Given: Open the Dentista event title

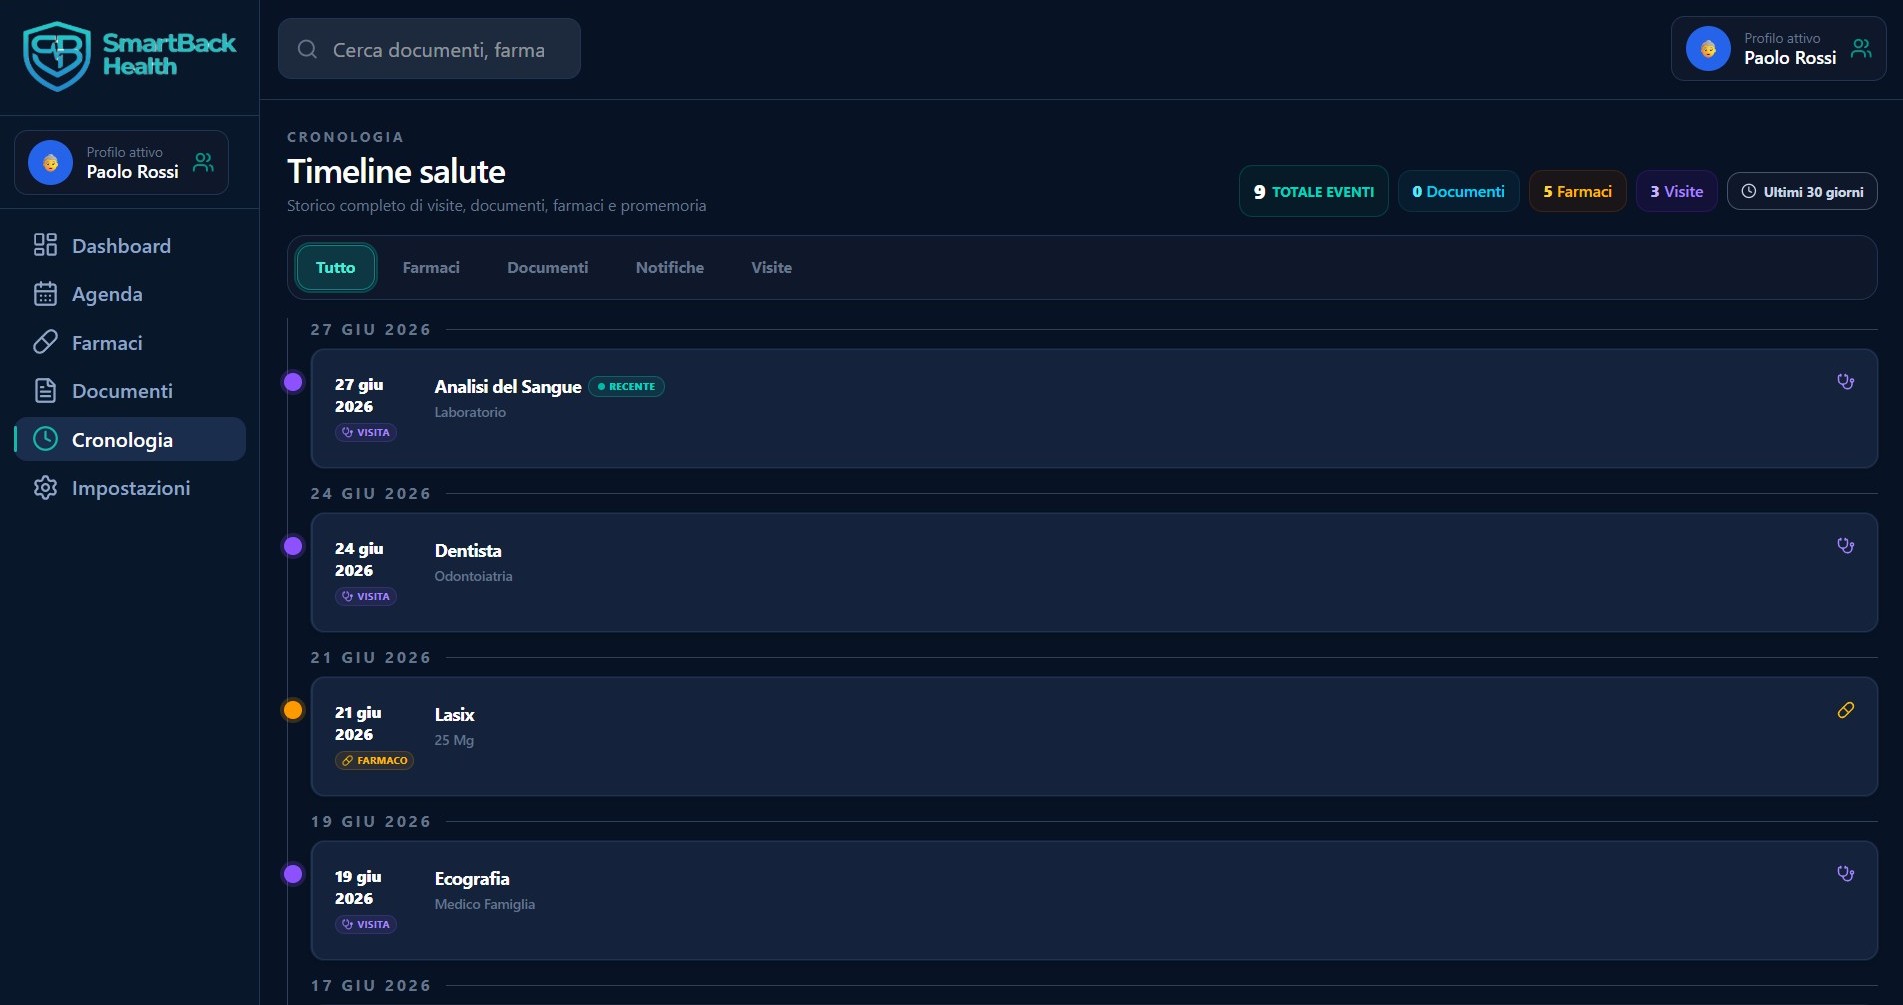Looking at the screenshot, I should (468, 550).
